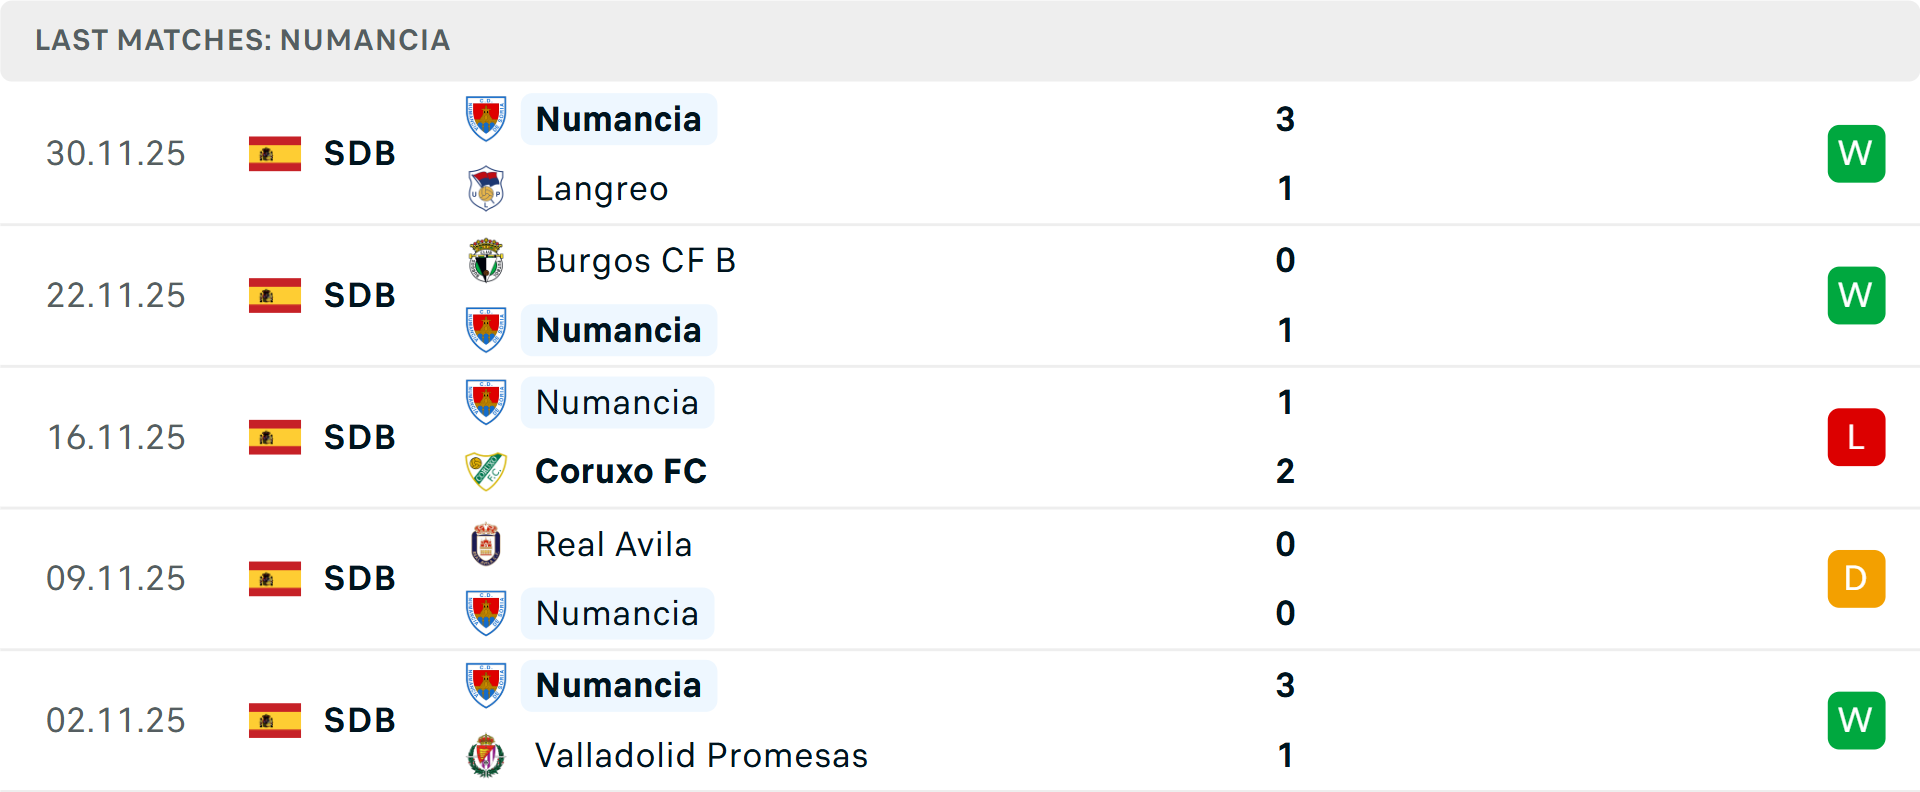Click the Burgos CF B crest icon
1920x792 pixels.
coord(486,260)
